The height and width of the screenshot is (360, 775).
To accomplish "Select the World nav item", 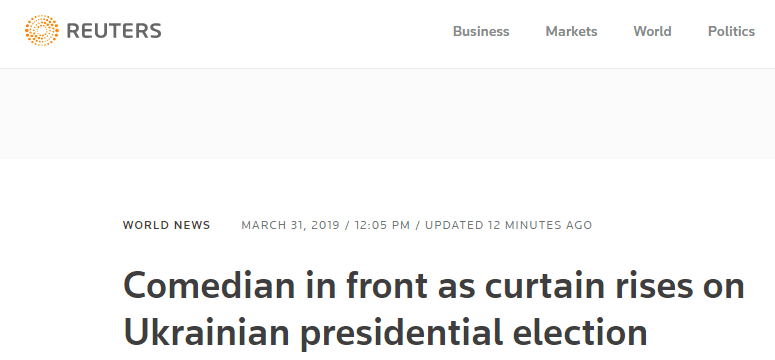I will [x=652, y=31].
